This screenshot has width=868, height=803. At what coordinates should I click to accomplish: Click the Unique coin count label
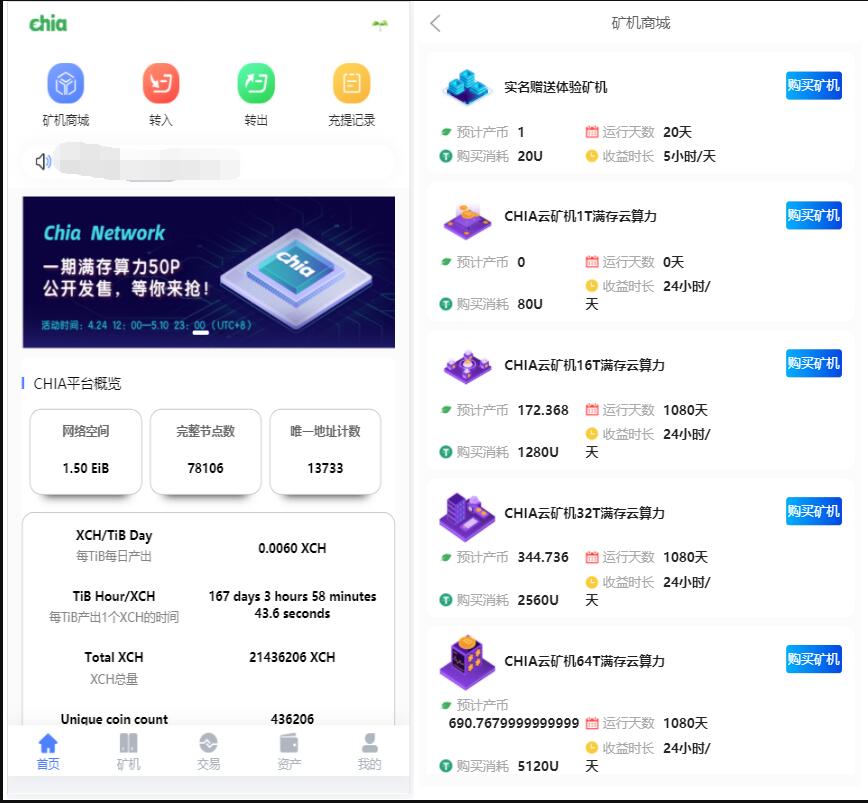click(114, 719)
